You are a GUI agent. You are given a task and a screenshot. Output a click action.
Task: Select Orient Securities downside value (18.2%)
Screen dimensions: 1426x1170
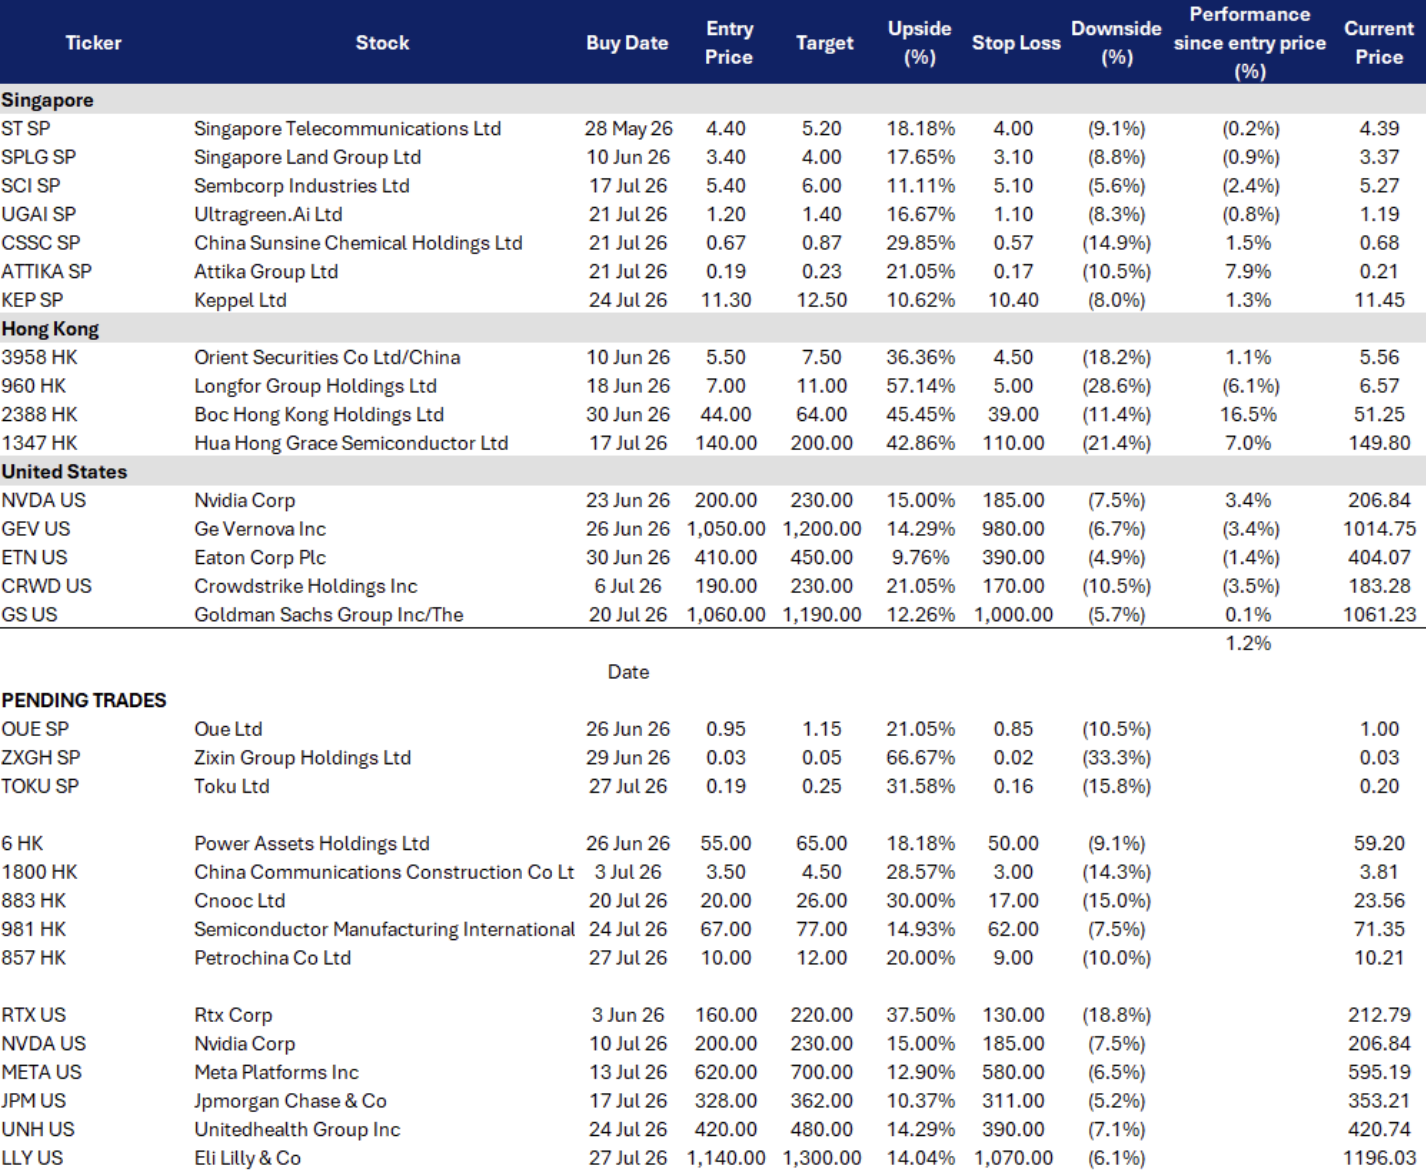tap(1116, 358)
